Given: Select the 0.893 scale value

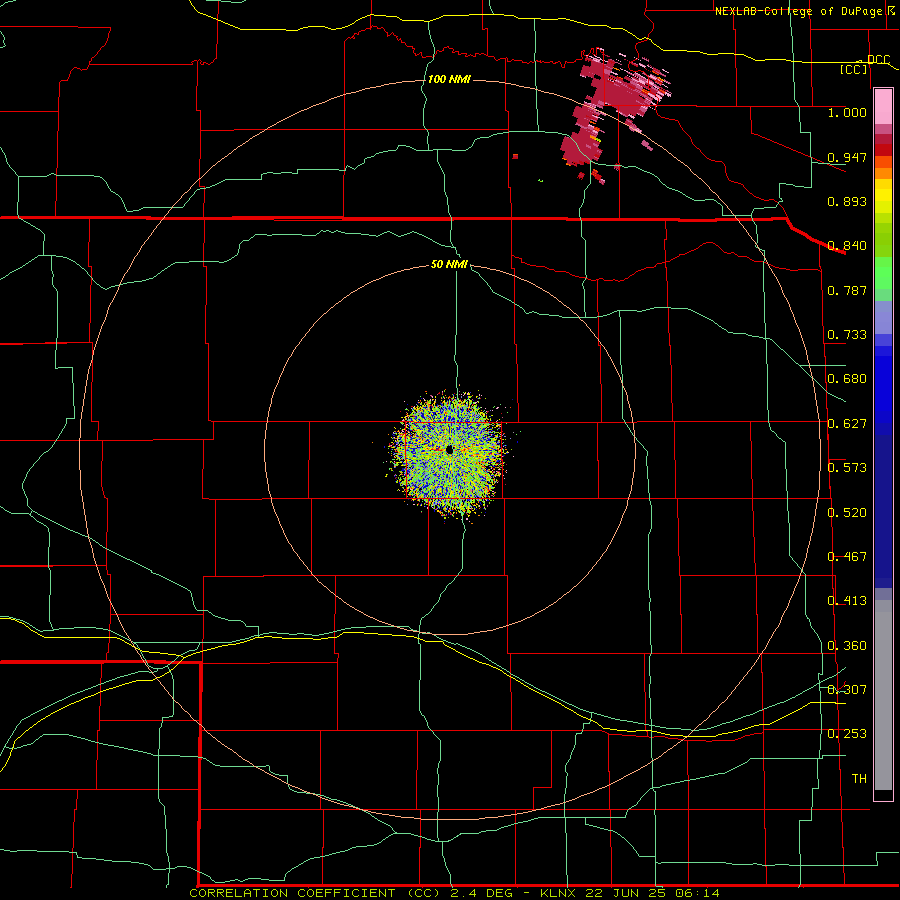Looking at the screenshot, I should (x=847, y=201).
